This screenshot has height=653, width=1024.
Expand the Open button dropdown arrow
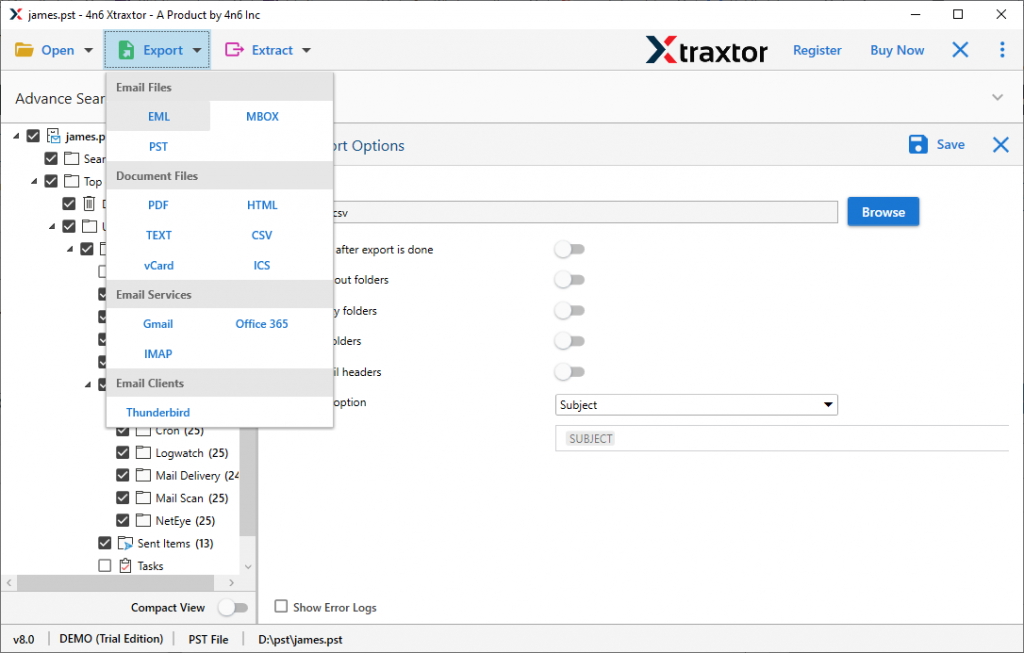tap(86, 49)
